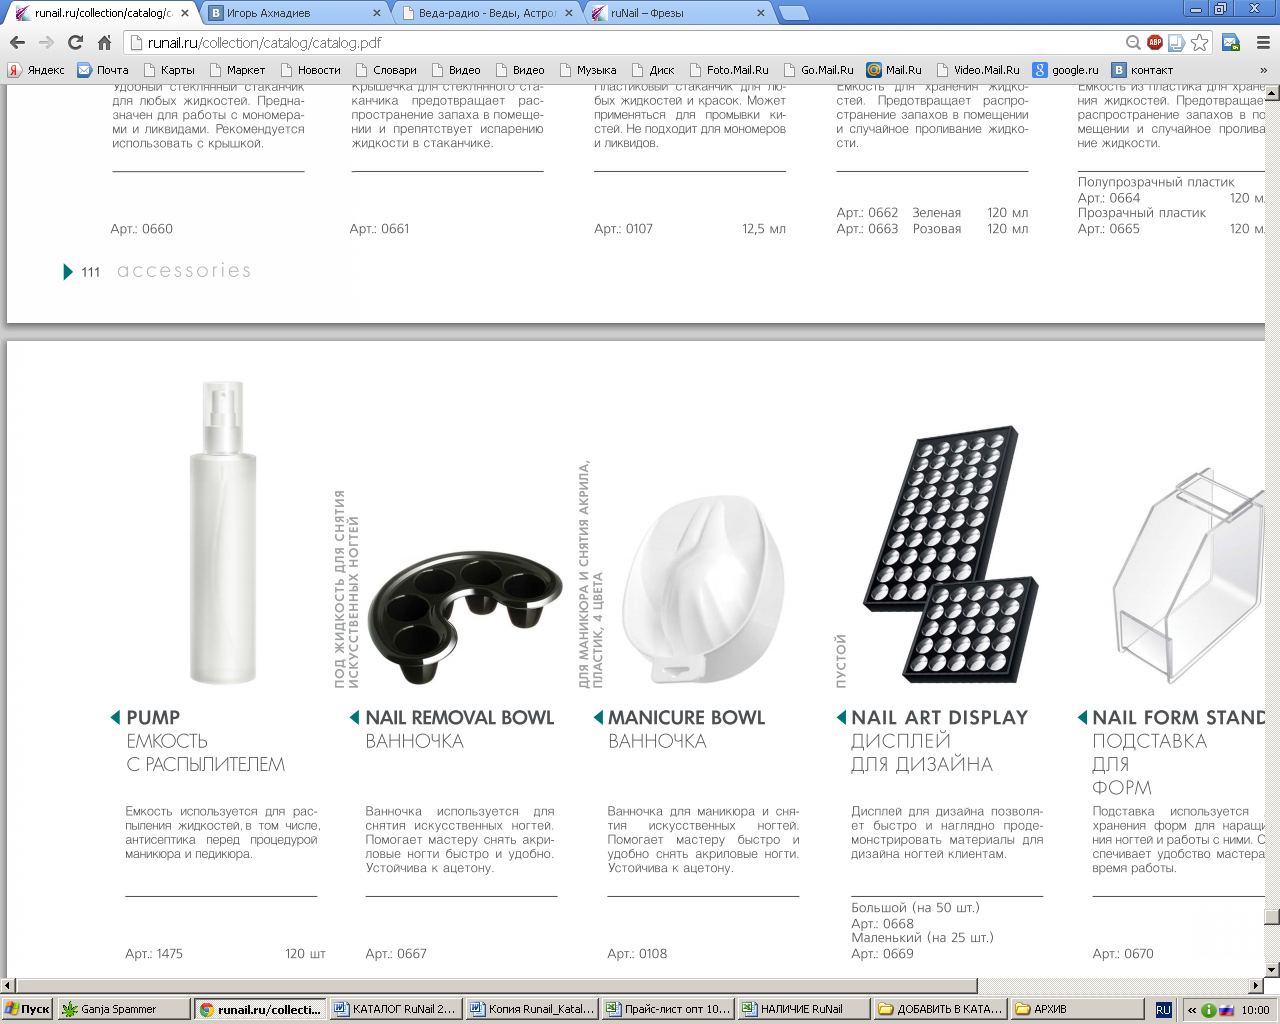Switch to КАТАЛОГ RuNail Word document

[x=394, y=1009]
